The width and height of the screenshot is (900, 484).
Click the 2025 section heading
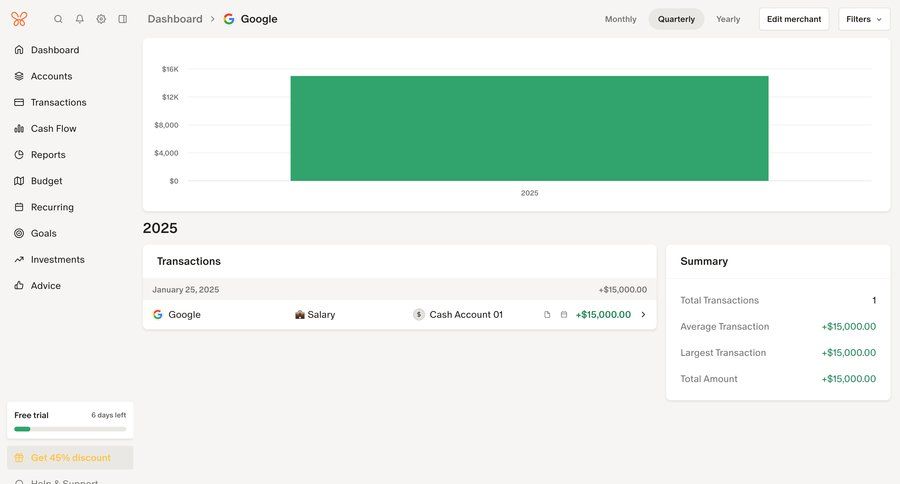pyautogui.click(x=160, y=228)
